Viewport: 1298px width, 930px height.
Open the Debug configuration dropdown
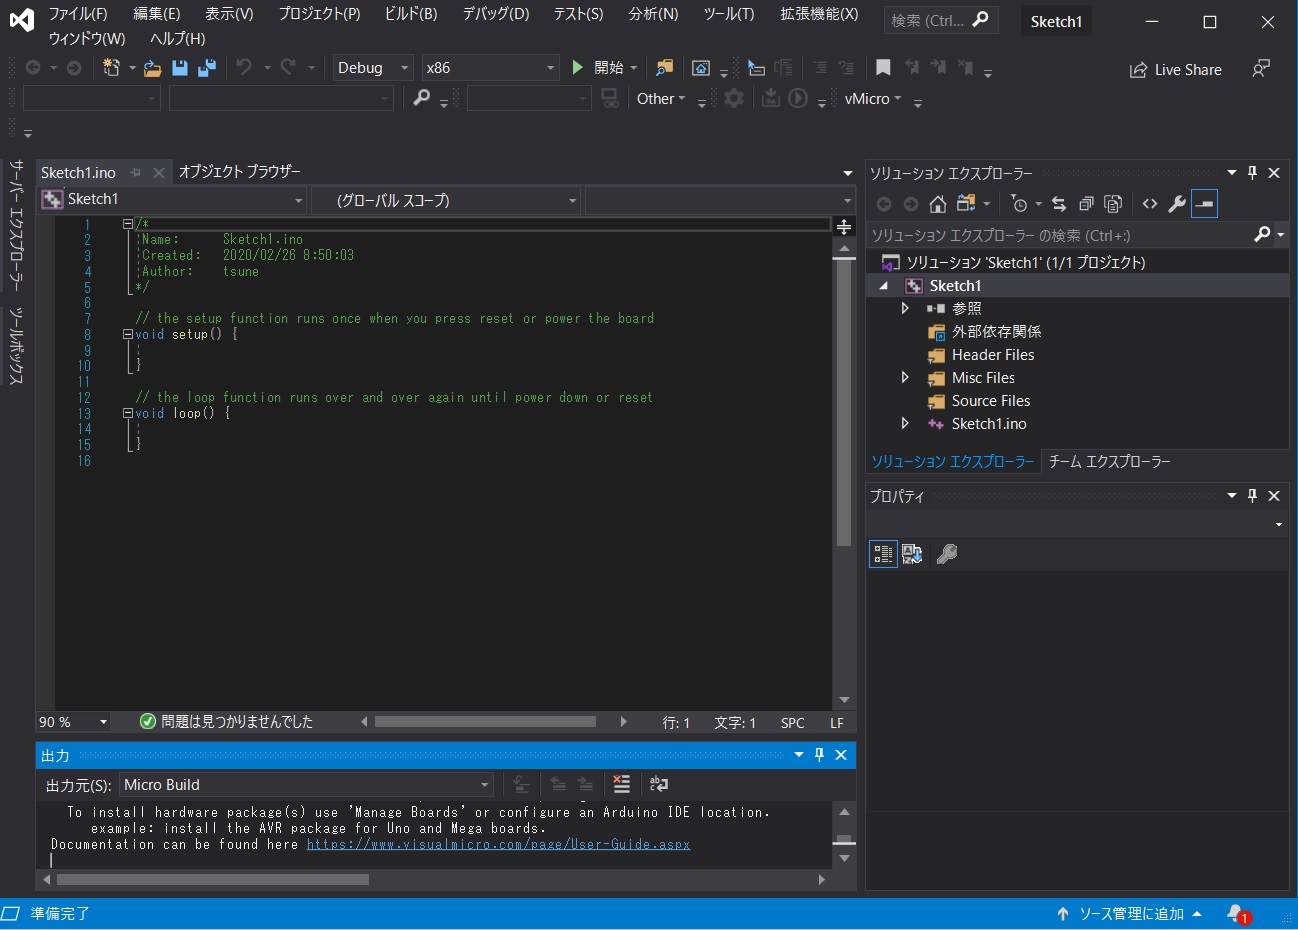(x=372, y=67)
